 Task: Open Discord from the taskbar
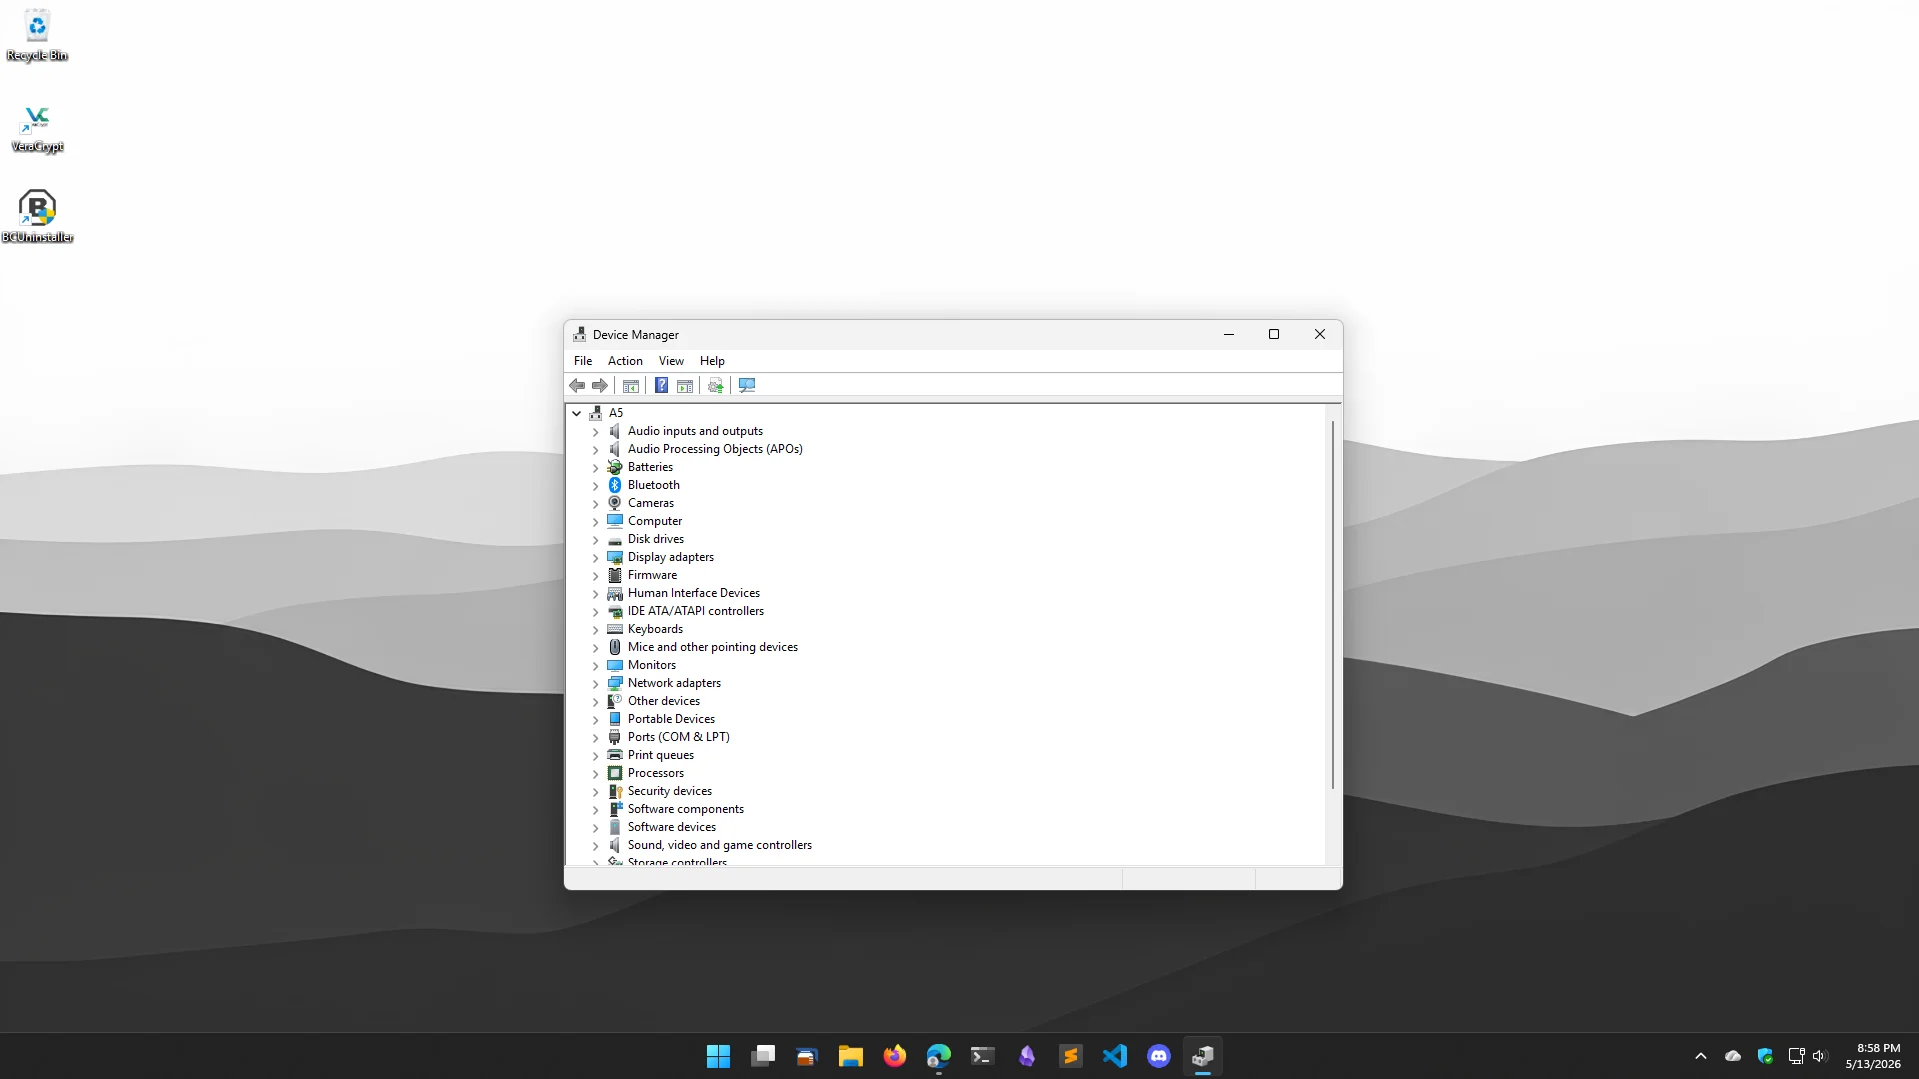1159,1056
